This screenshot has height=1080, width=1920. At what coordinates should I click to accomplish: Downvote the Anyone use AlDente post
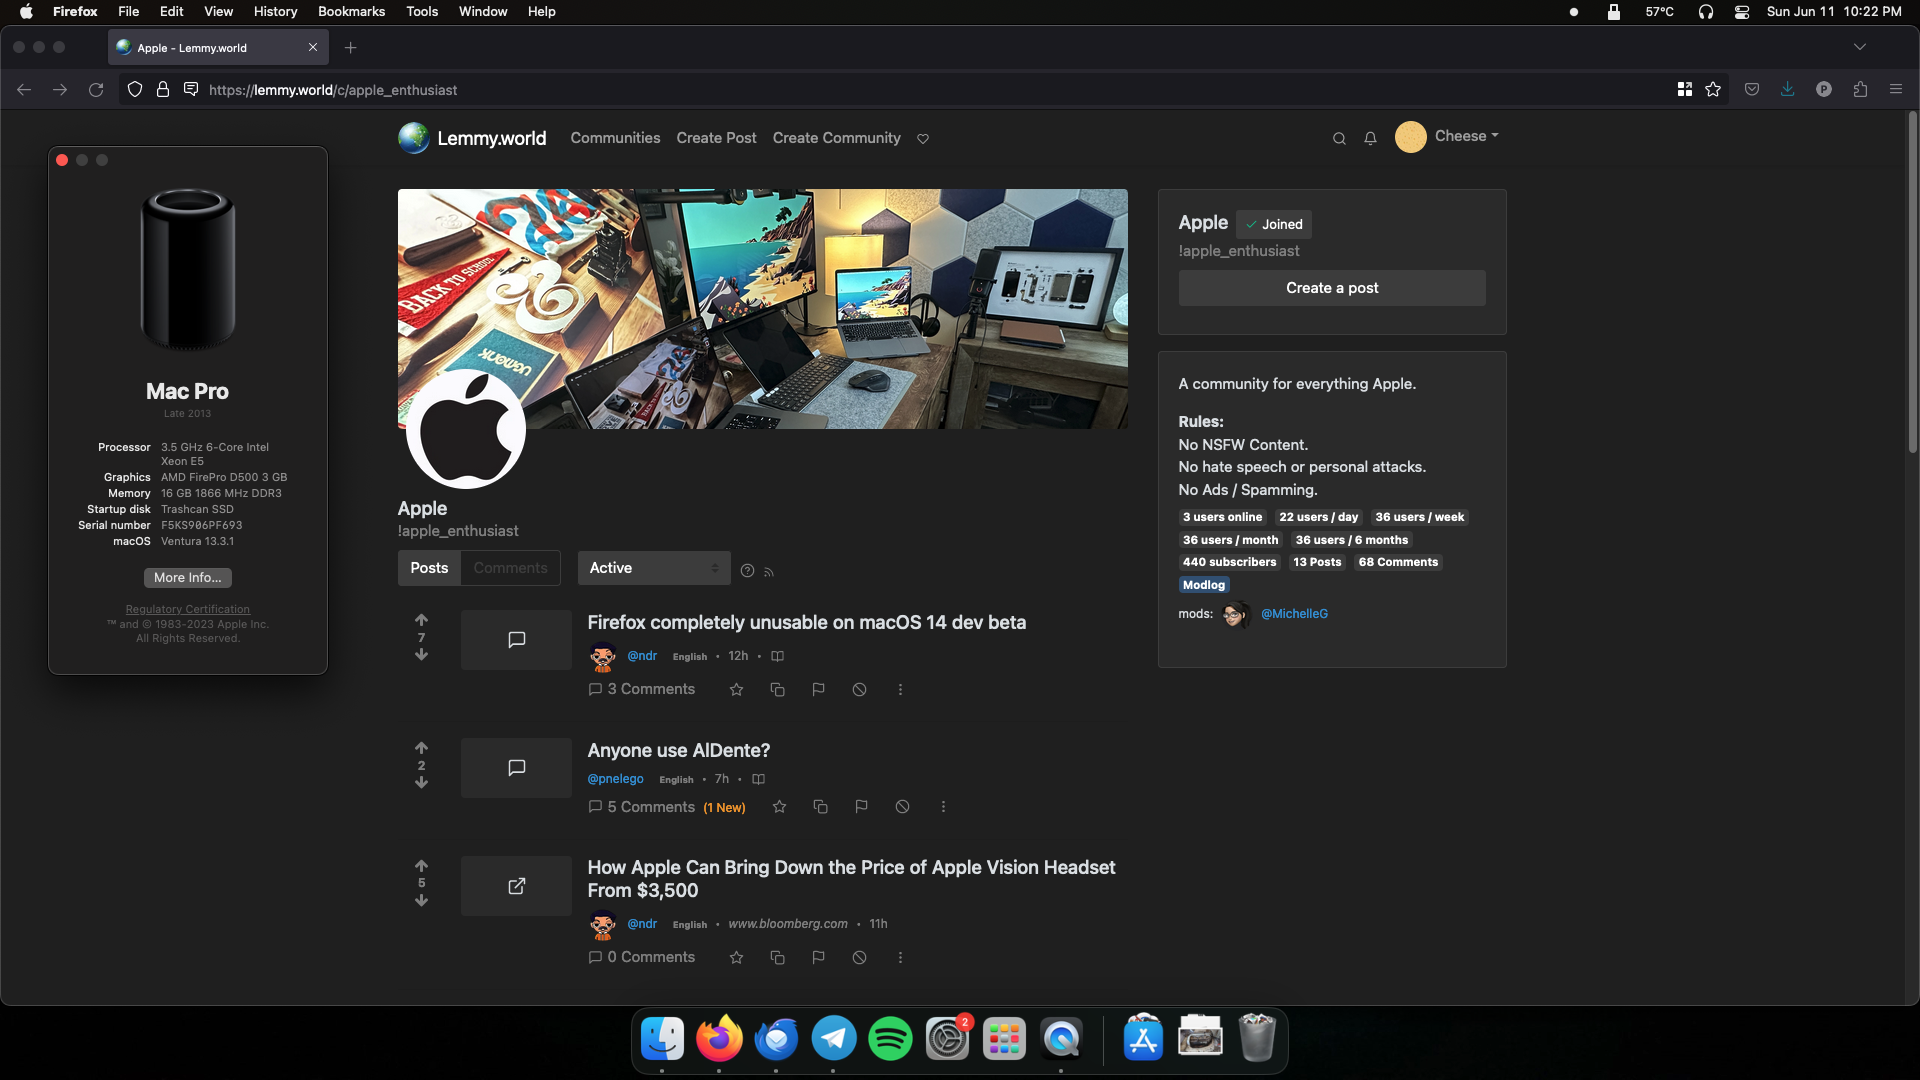tap(421, 783)
